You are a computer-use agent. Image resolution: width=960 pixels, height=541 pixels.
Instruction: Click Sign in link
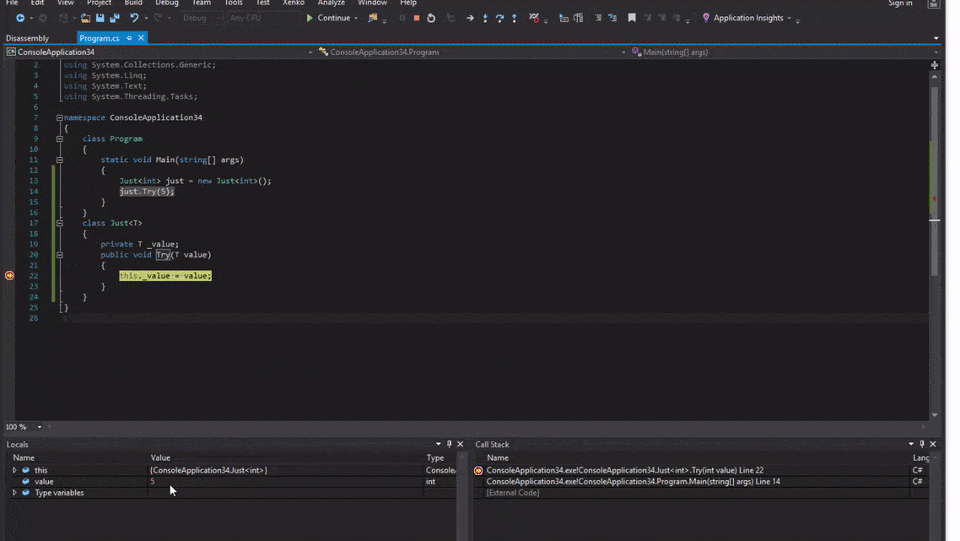point(899,4)
